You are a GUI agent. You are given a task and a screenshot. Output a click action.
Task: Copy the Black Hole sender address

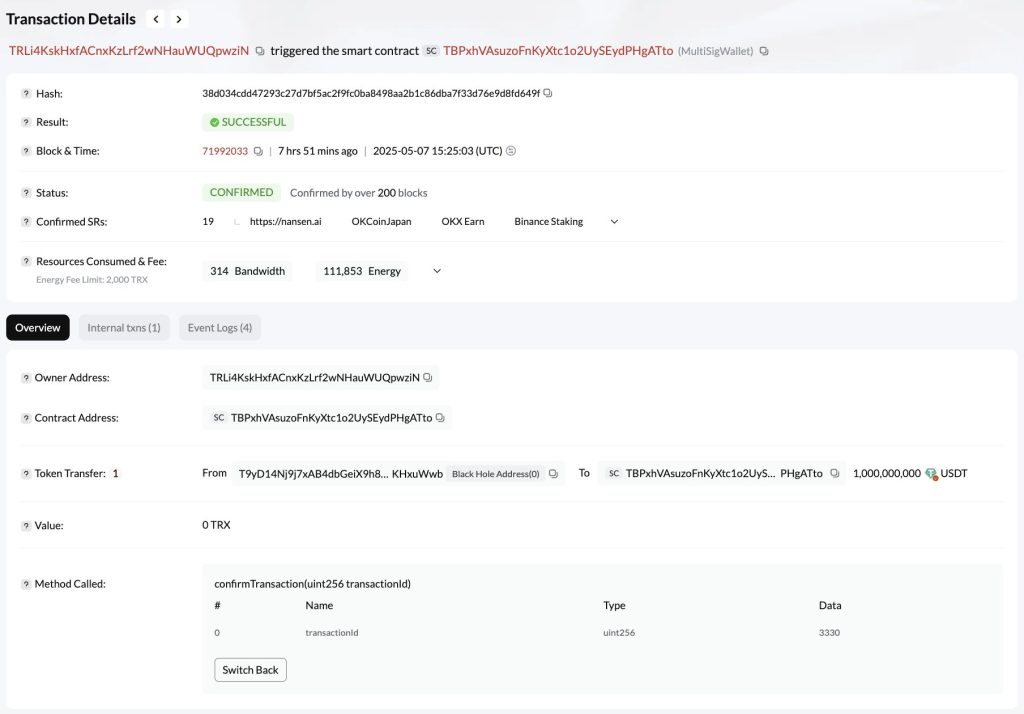coord(553,474)
